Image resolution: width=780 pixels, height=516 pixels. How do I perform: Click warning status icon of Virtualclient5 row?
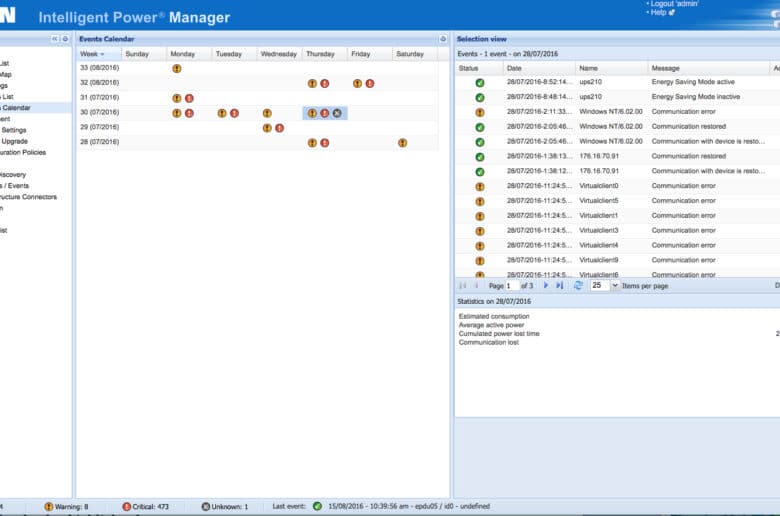480,202
